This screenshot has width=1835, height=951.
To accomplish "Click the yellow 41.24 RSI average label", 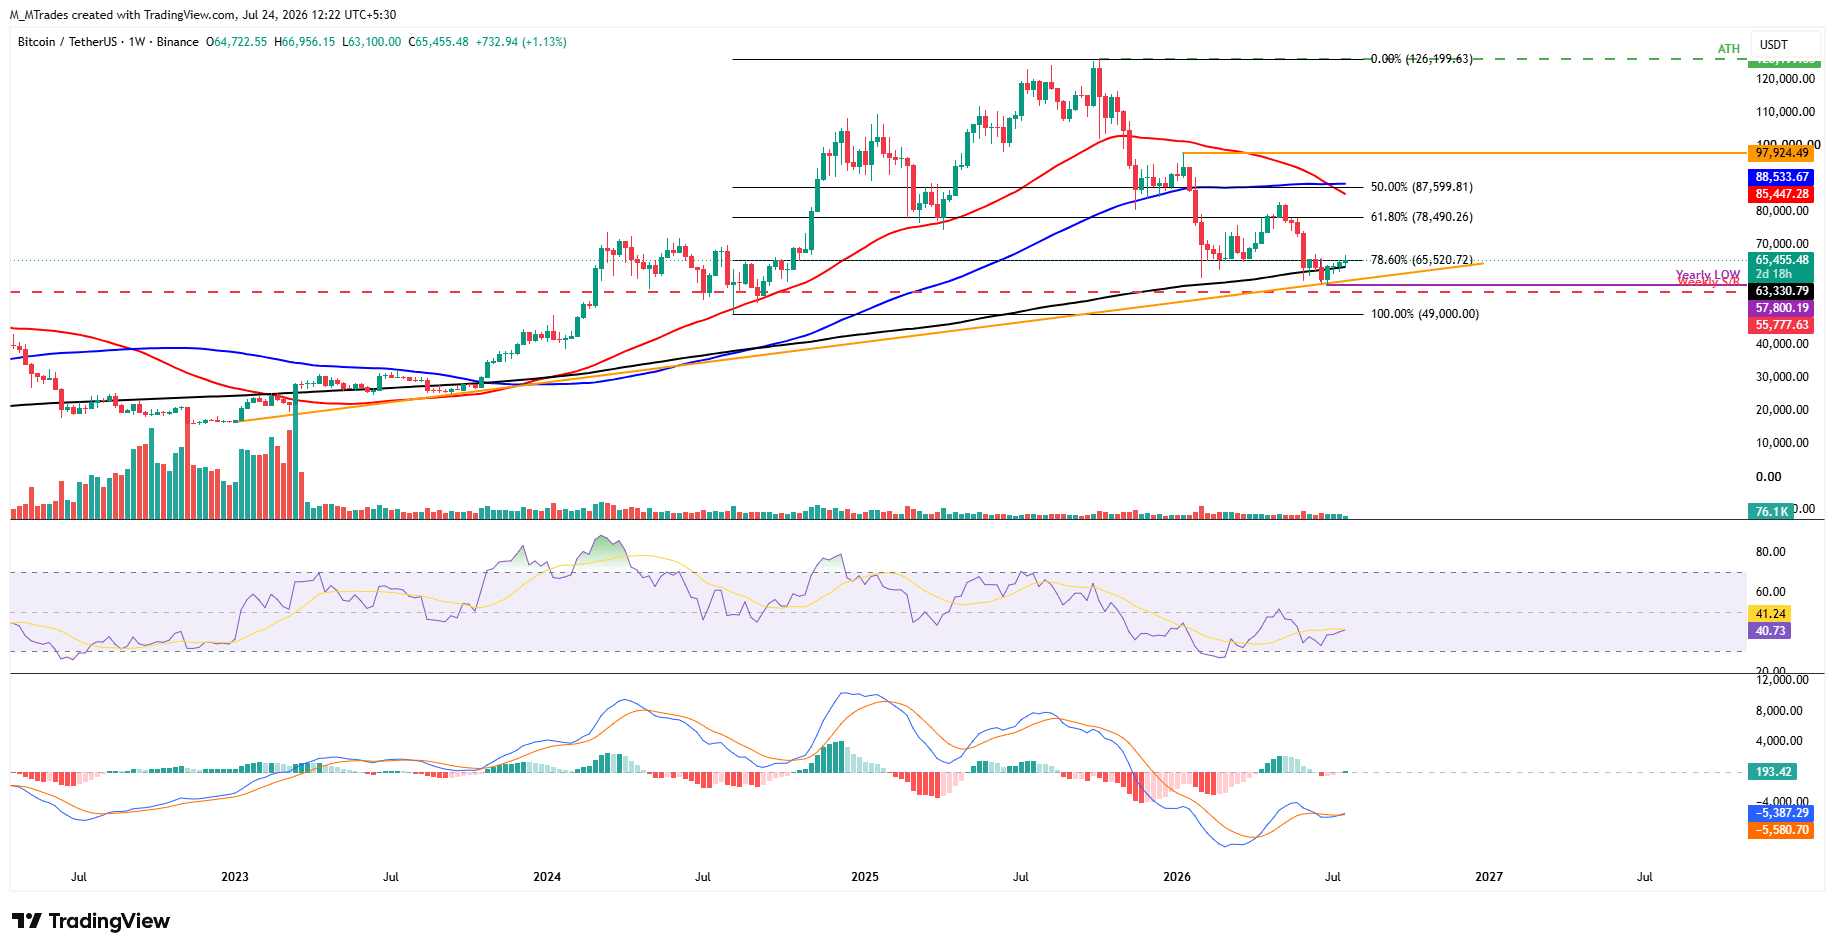I will coord(1770,614).
